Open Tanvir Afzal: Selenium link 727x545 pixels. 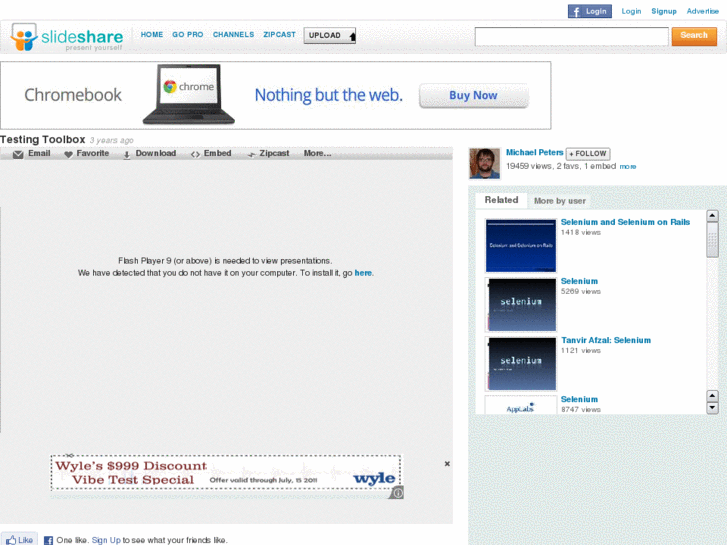pyautogui.click(x=606, y=340)
